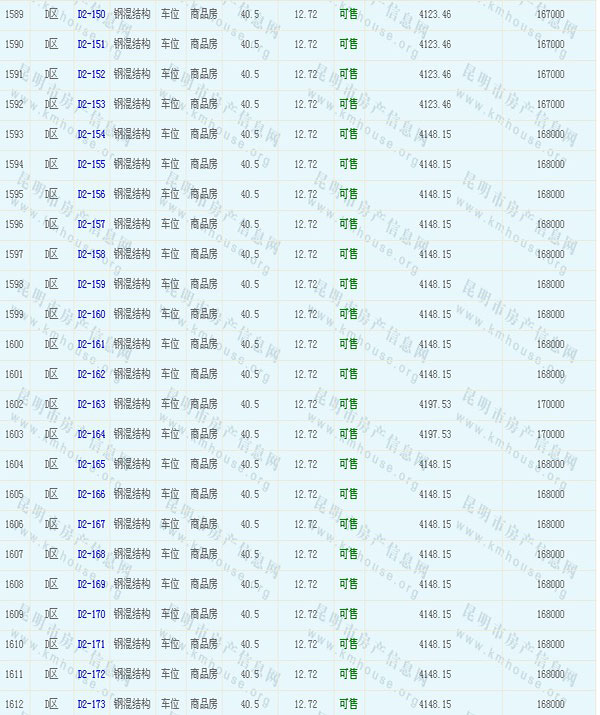Open the D2-163 unit link
The width and height of the screenshot is (600, 715).
tap(91, 405)
